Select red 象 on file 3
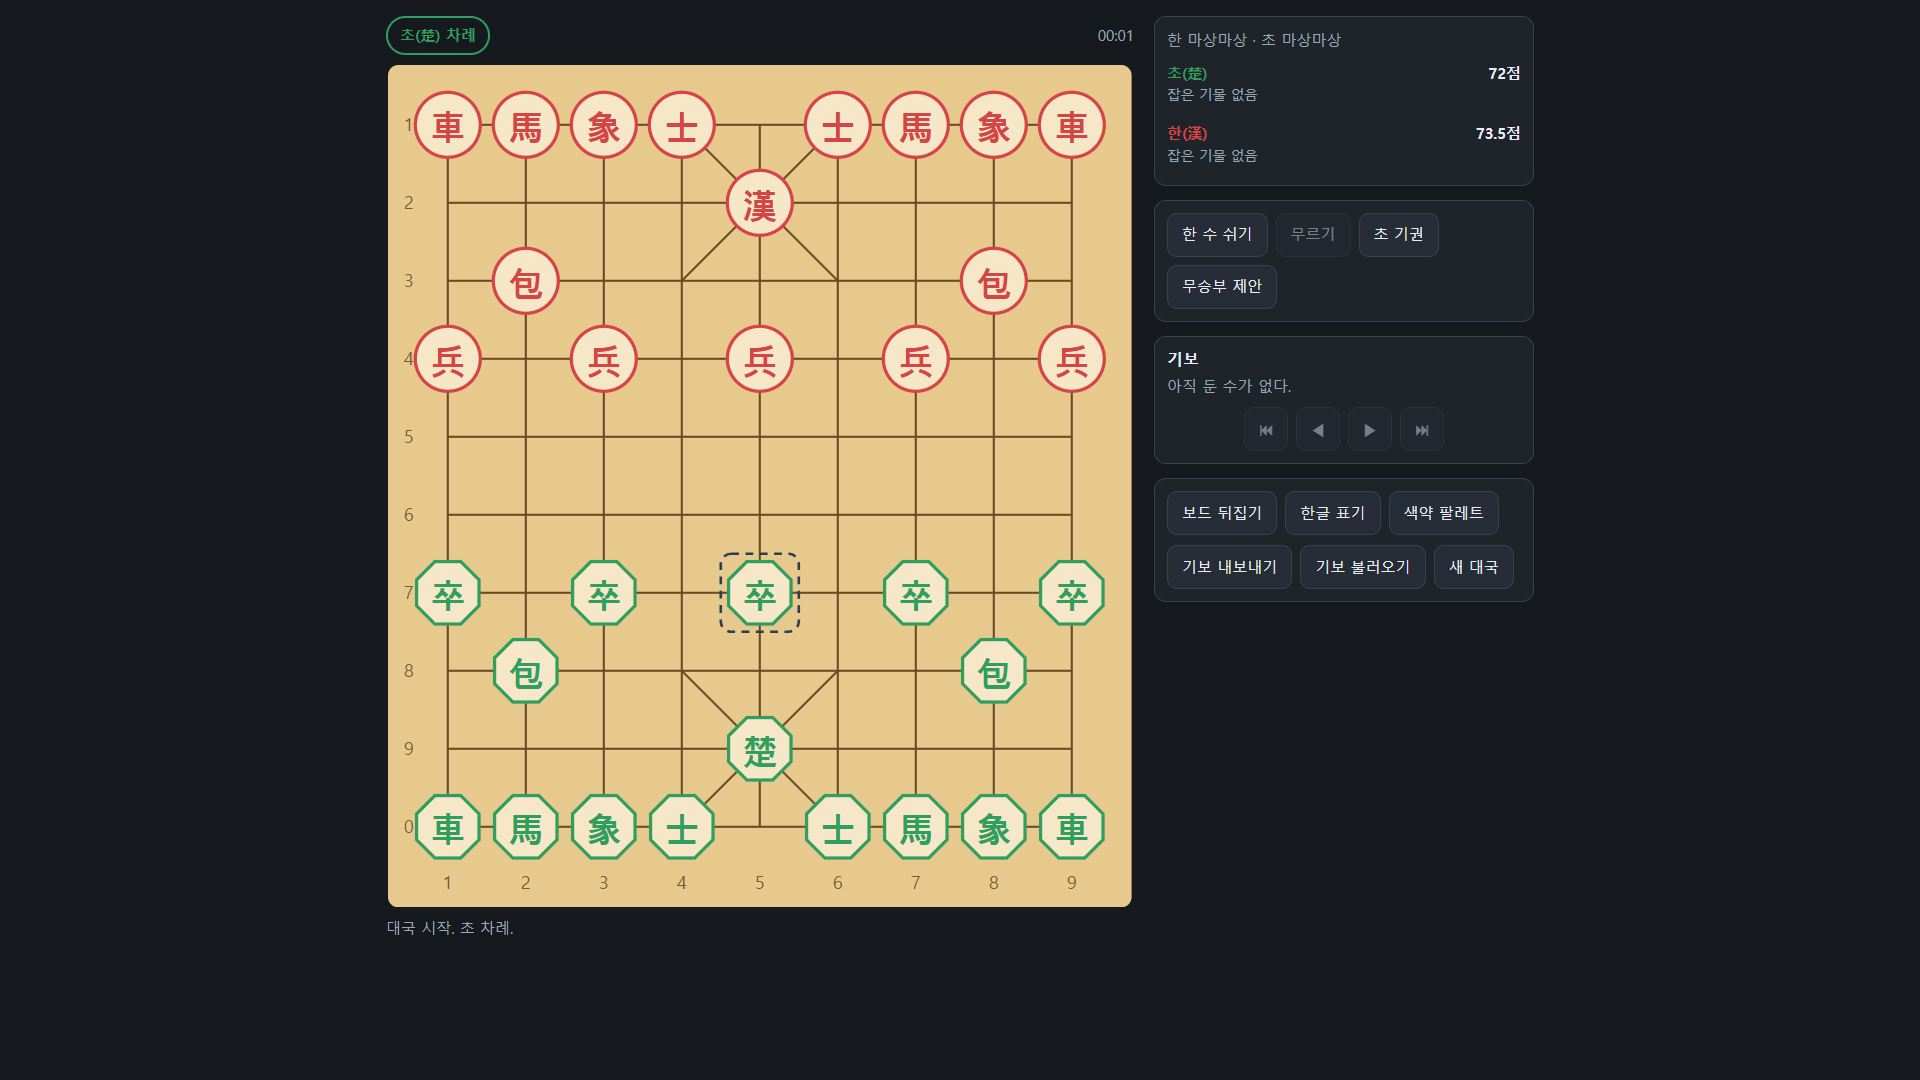 pyautogui.click(x=603, y=126)
